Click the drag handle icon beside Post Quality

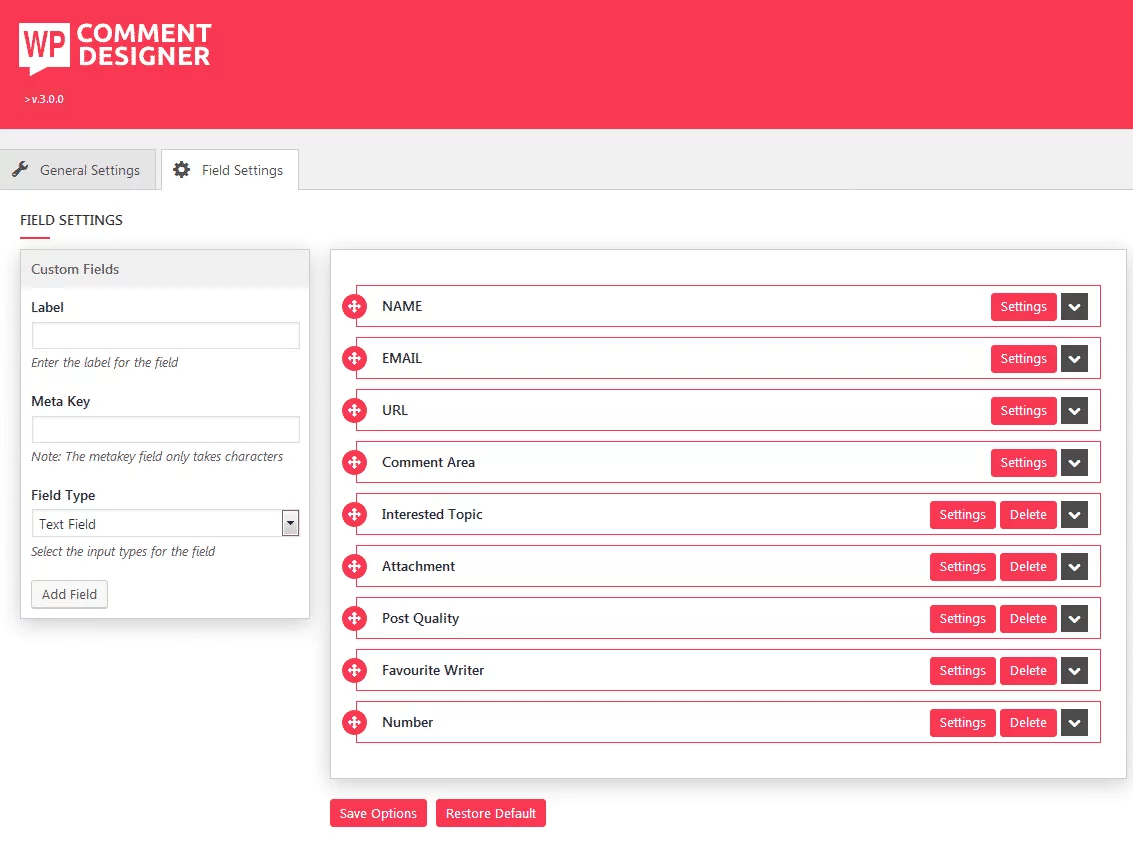(355, 618)
